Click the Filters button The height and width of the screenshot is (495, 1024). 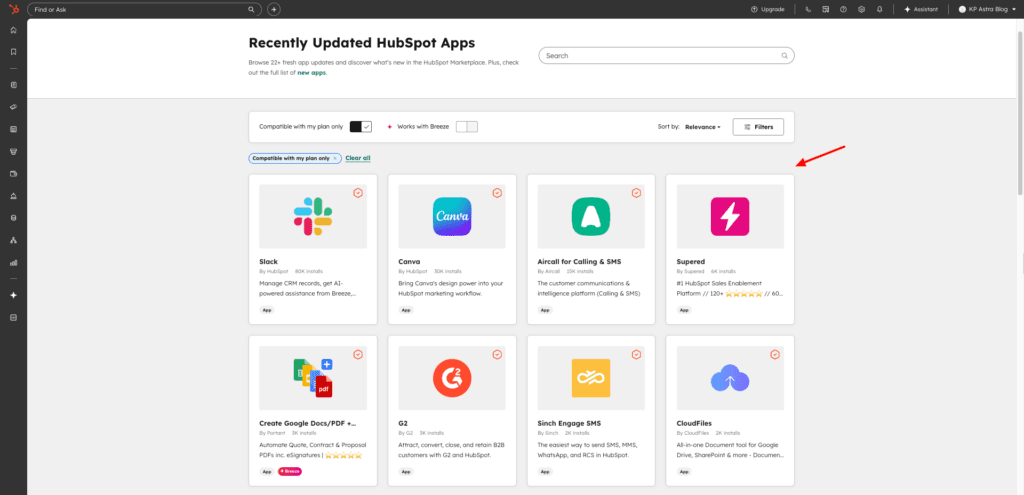[x=758, y=127]
